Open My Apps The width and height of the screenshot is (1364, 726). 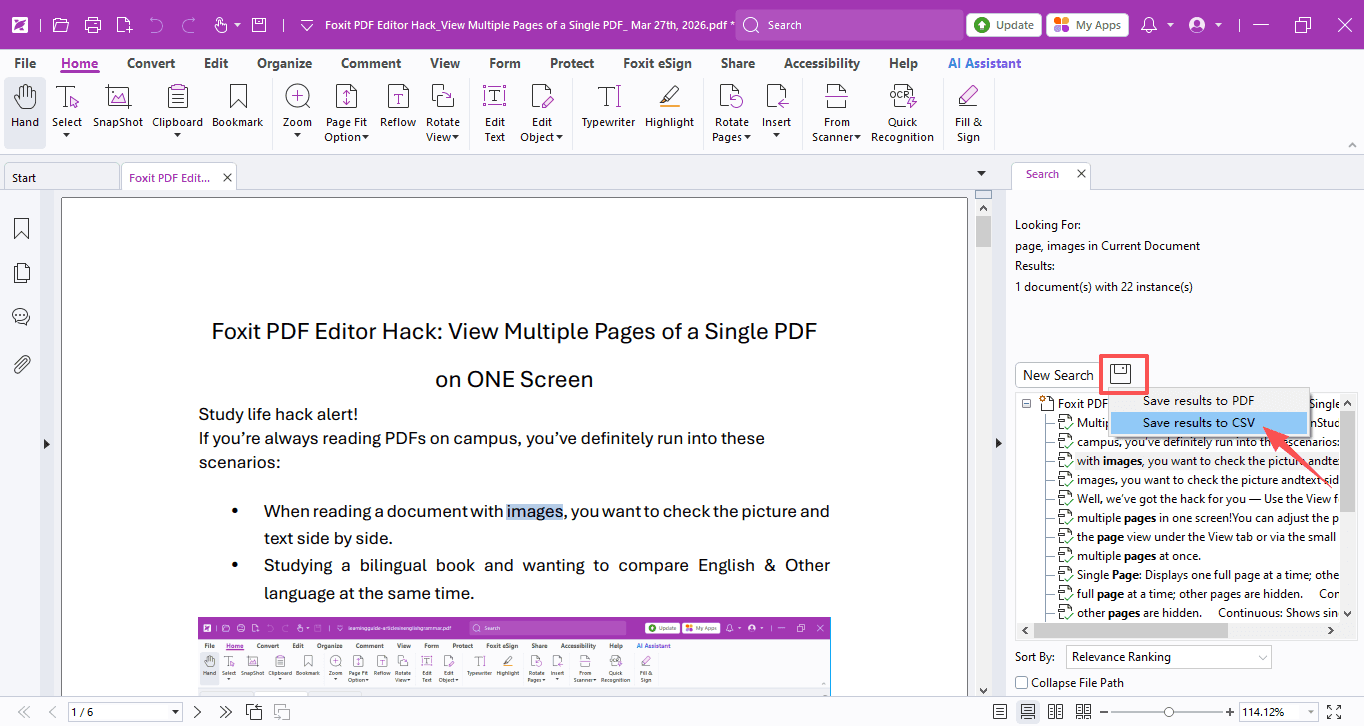click(1087, 25)
